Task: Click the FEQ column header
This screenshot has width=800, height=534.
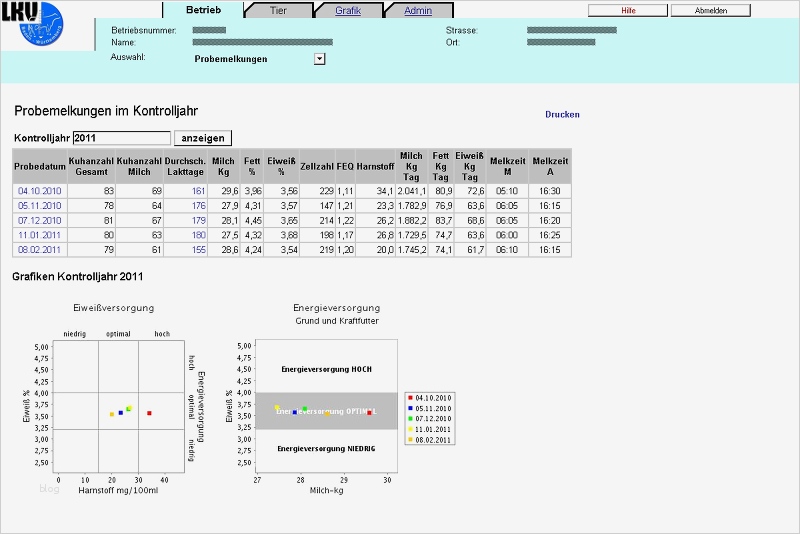Action: tap(345, 167)
